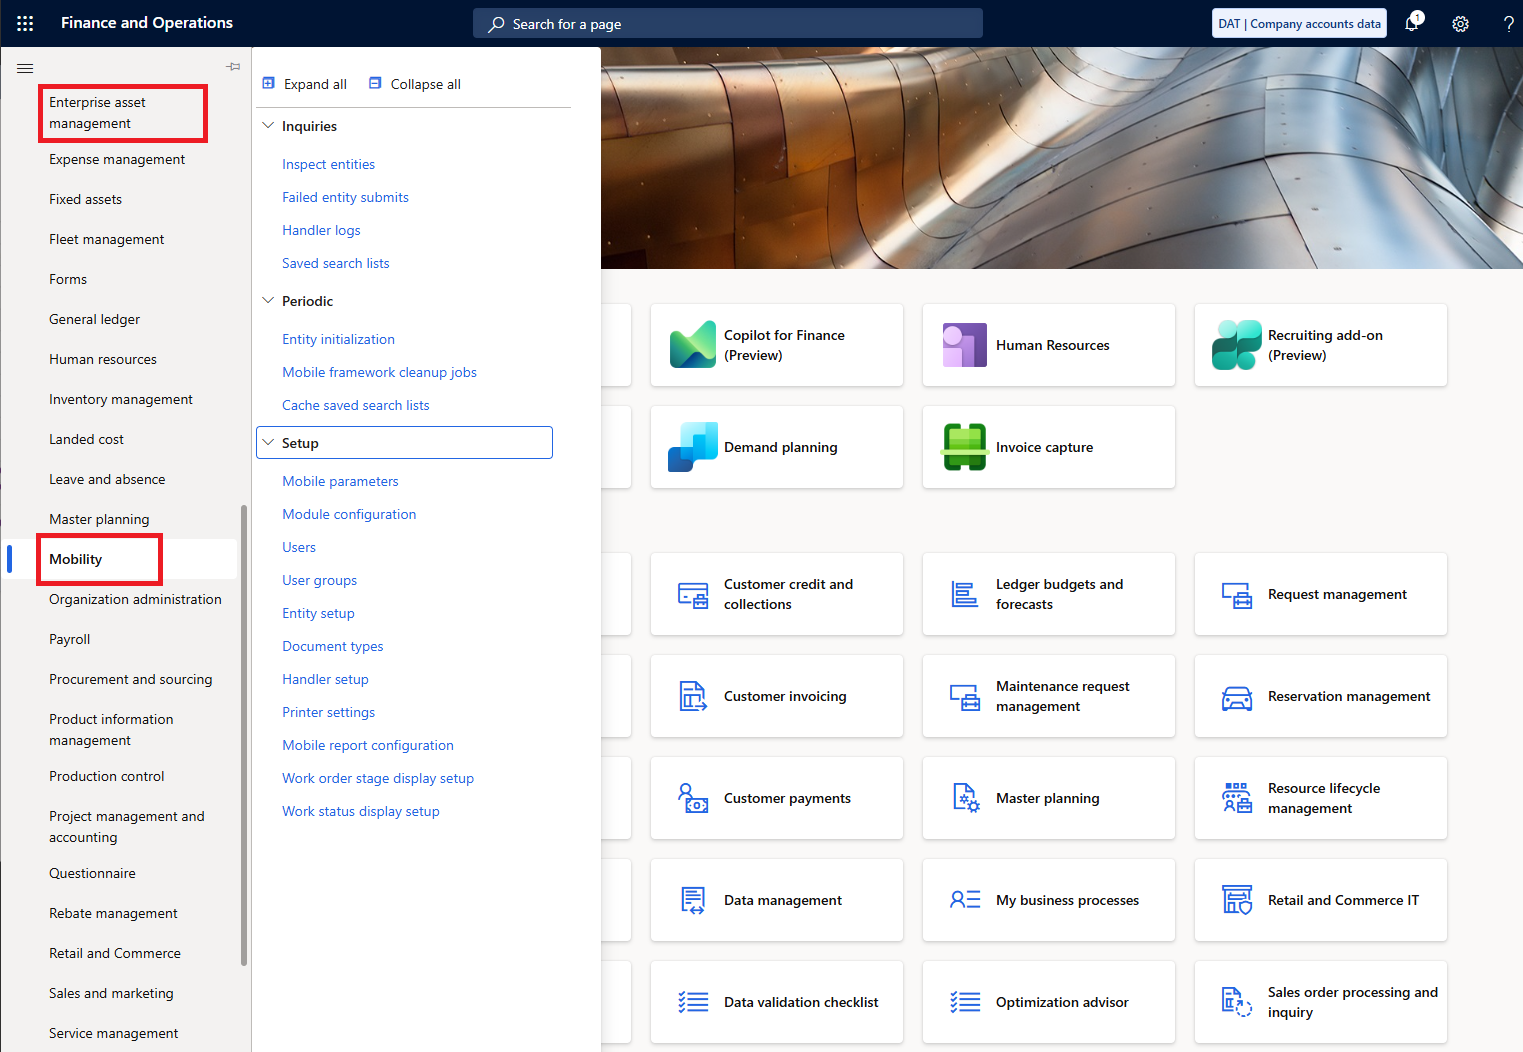1523x1052 pixels.
Task: Click the help question mark icon
Action: [1508, 24]
